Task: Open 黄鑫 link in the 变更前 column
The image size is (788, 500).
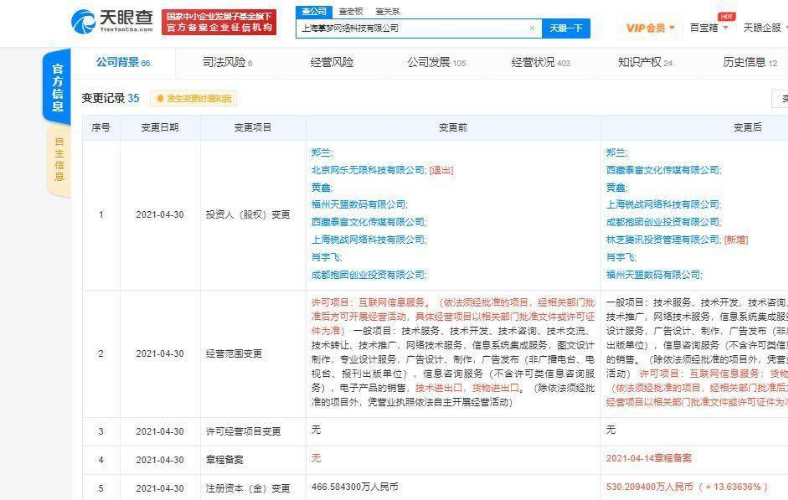Action: (321, 187)
